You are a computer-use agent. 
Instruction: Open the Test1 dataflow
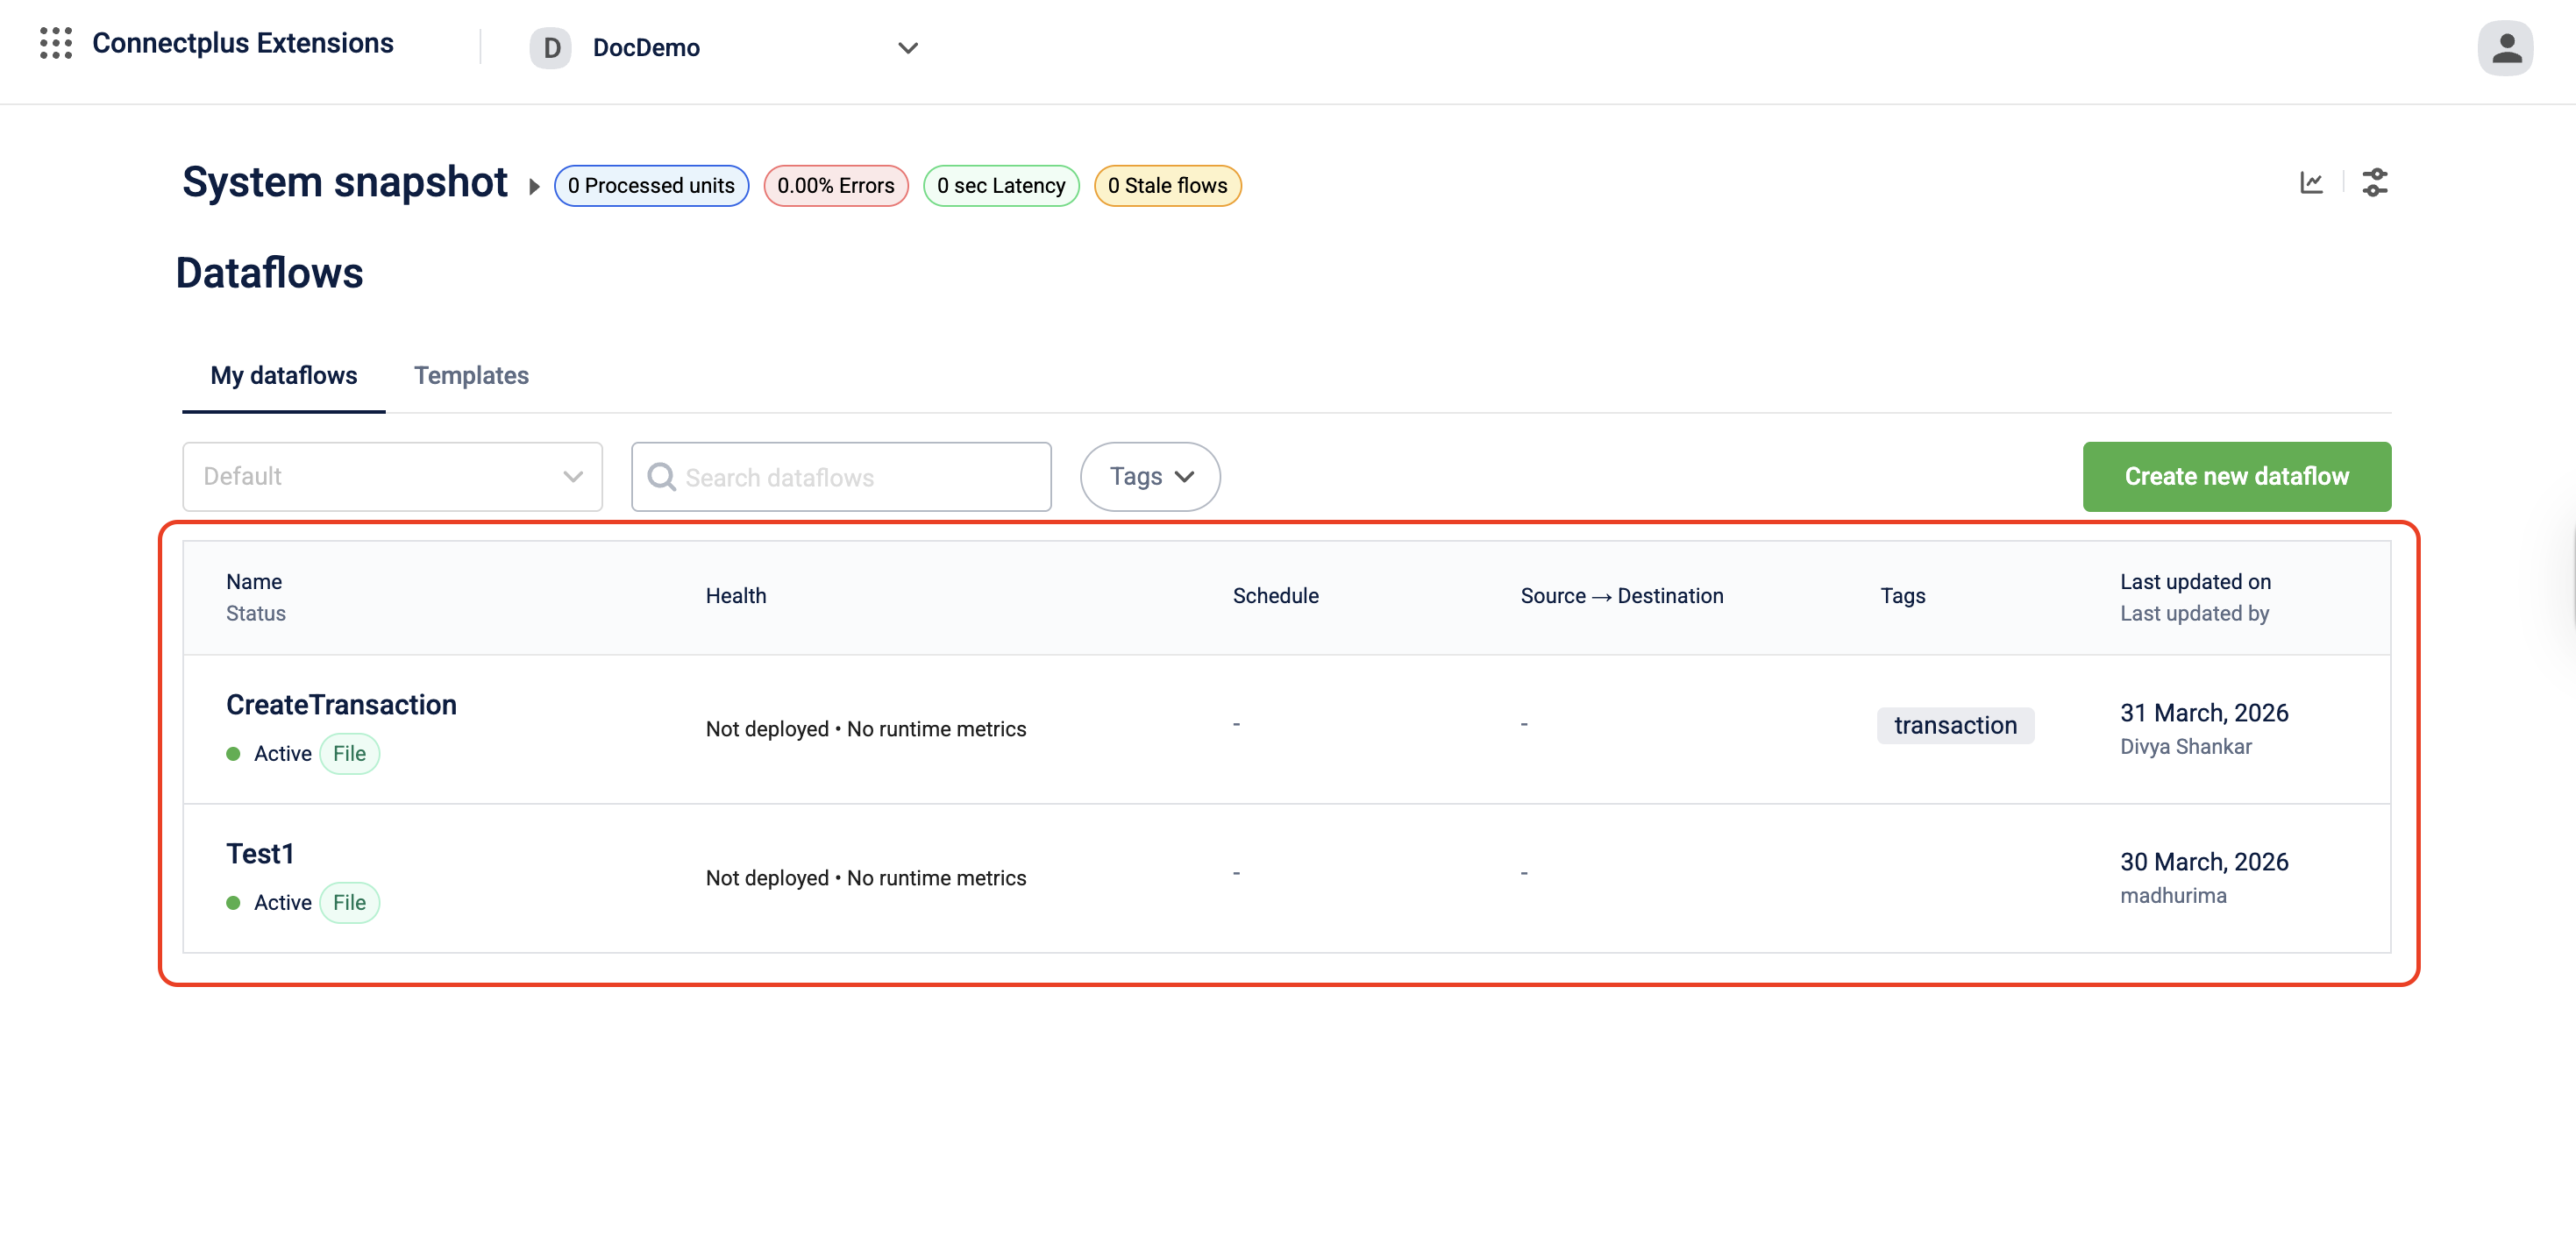tap(260, 854)
